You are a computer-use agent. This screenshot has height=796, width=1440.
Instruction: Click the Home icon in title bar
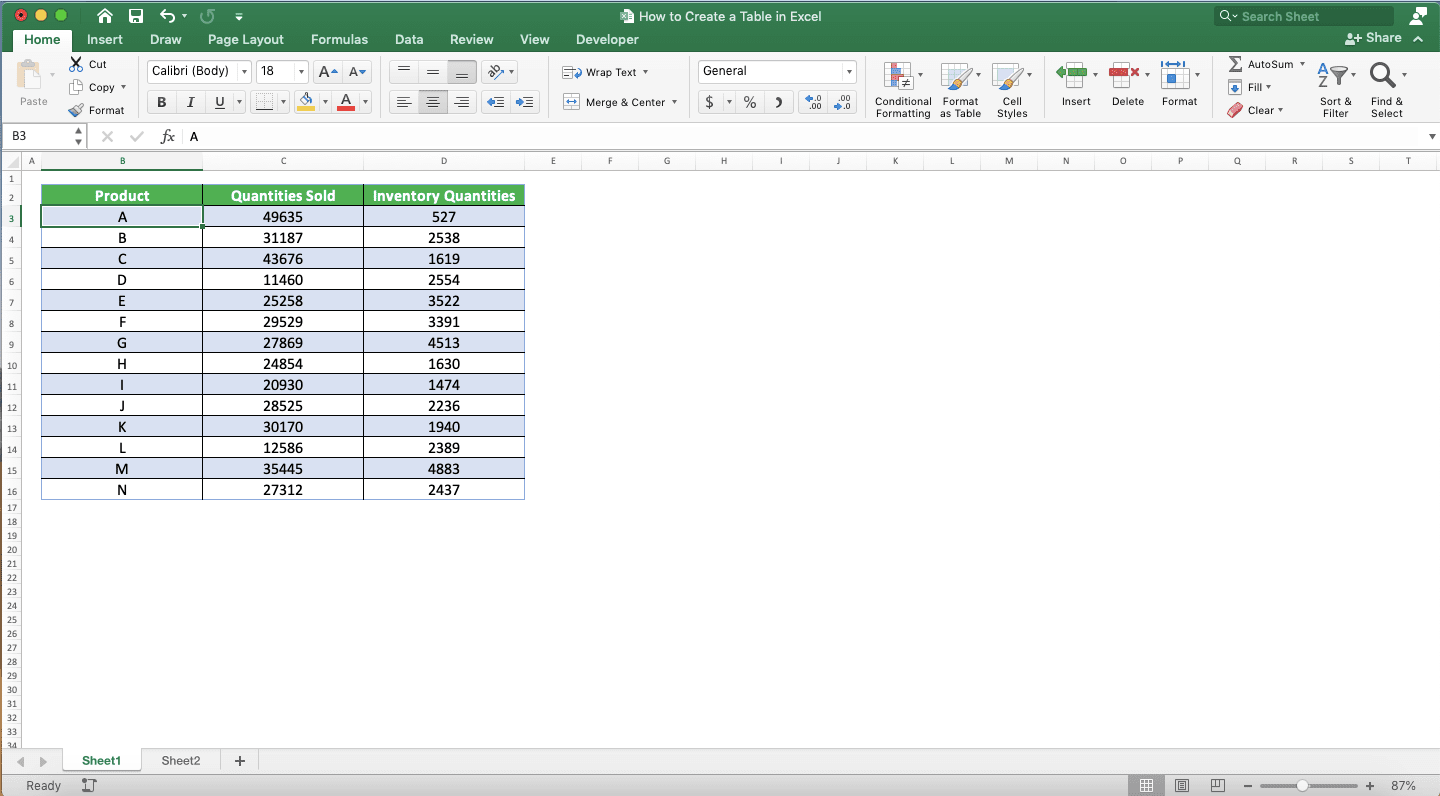(105, 16)
